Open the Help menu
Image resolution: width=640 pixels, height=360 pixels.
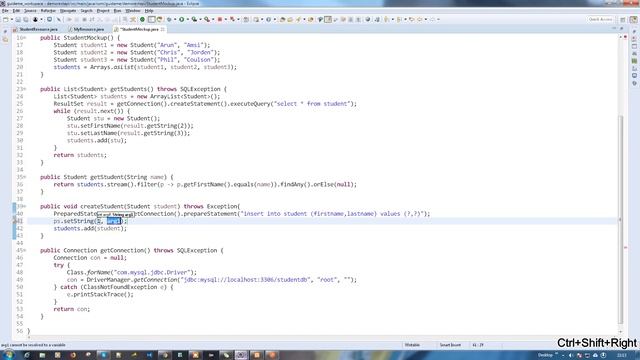point(149,11)
